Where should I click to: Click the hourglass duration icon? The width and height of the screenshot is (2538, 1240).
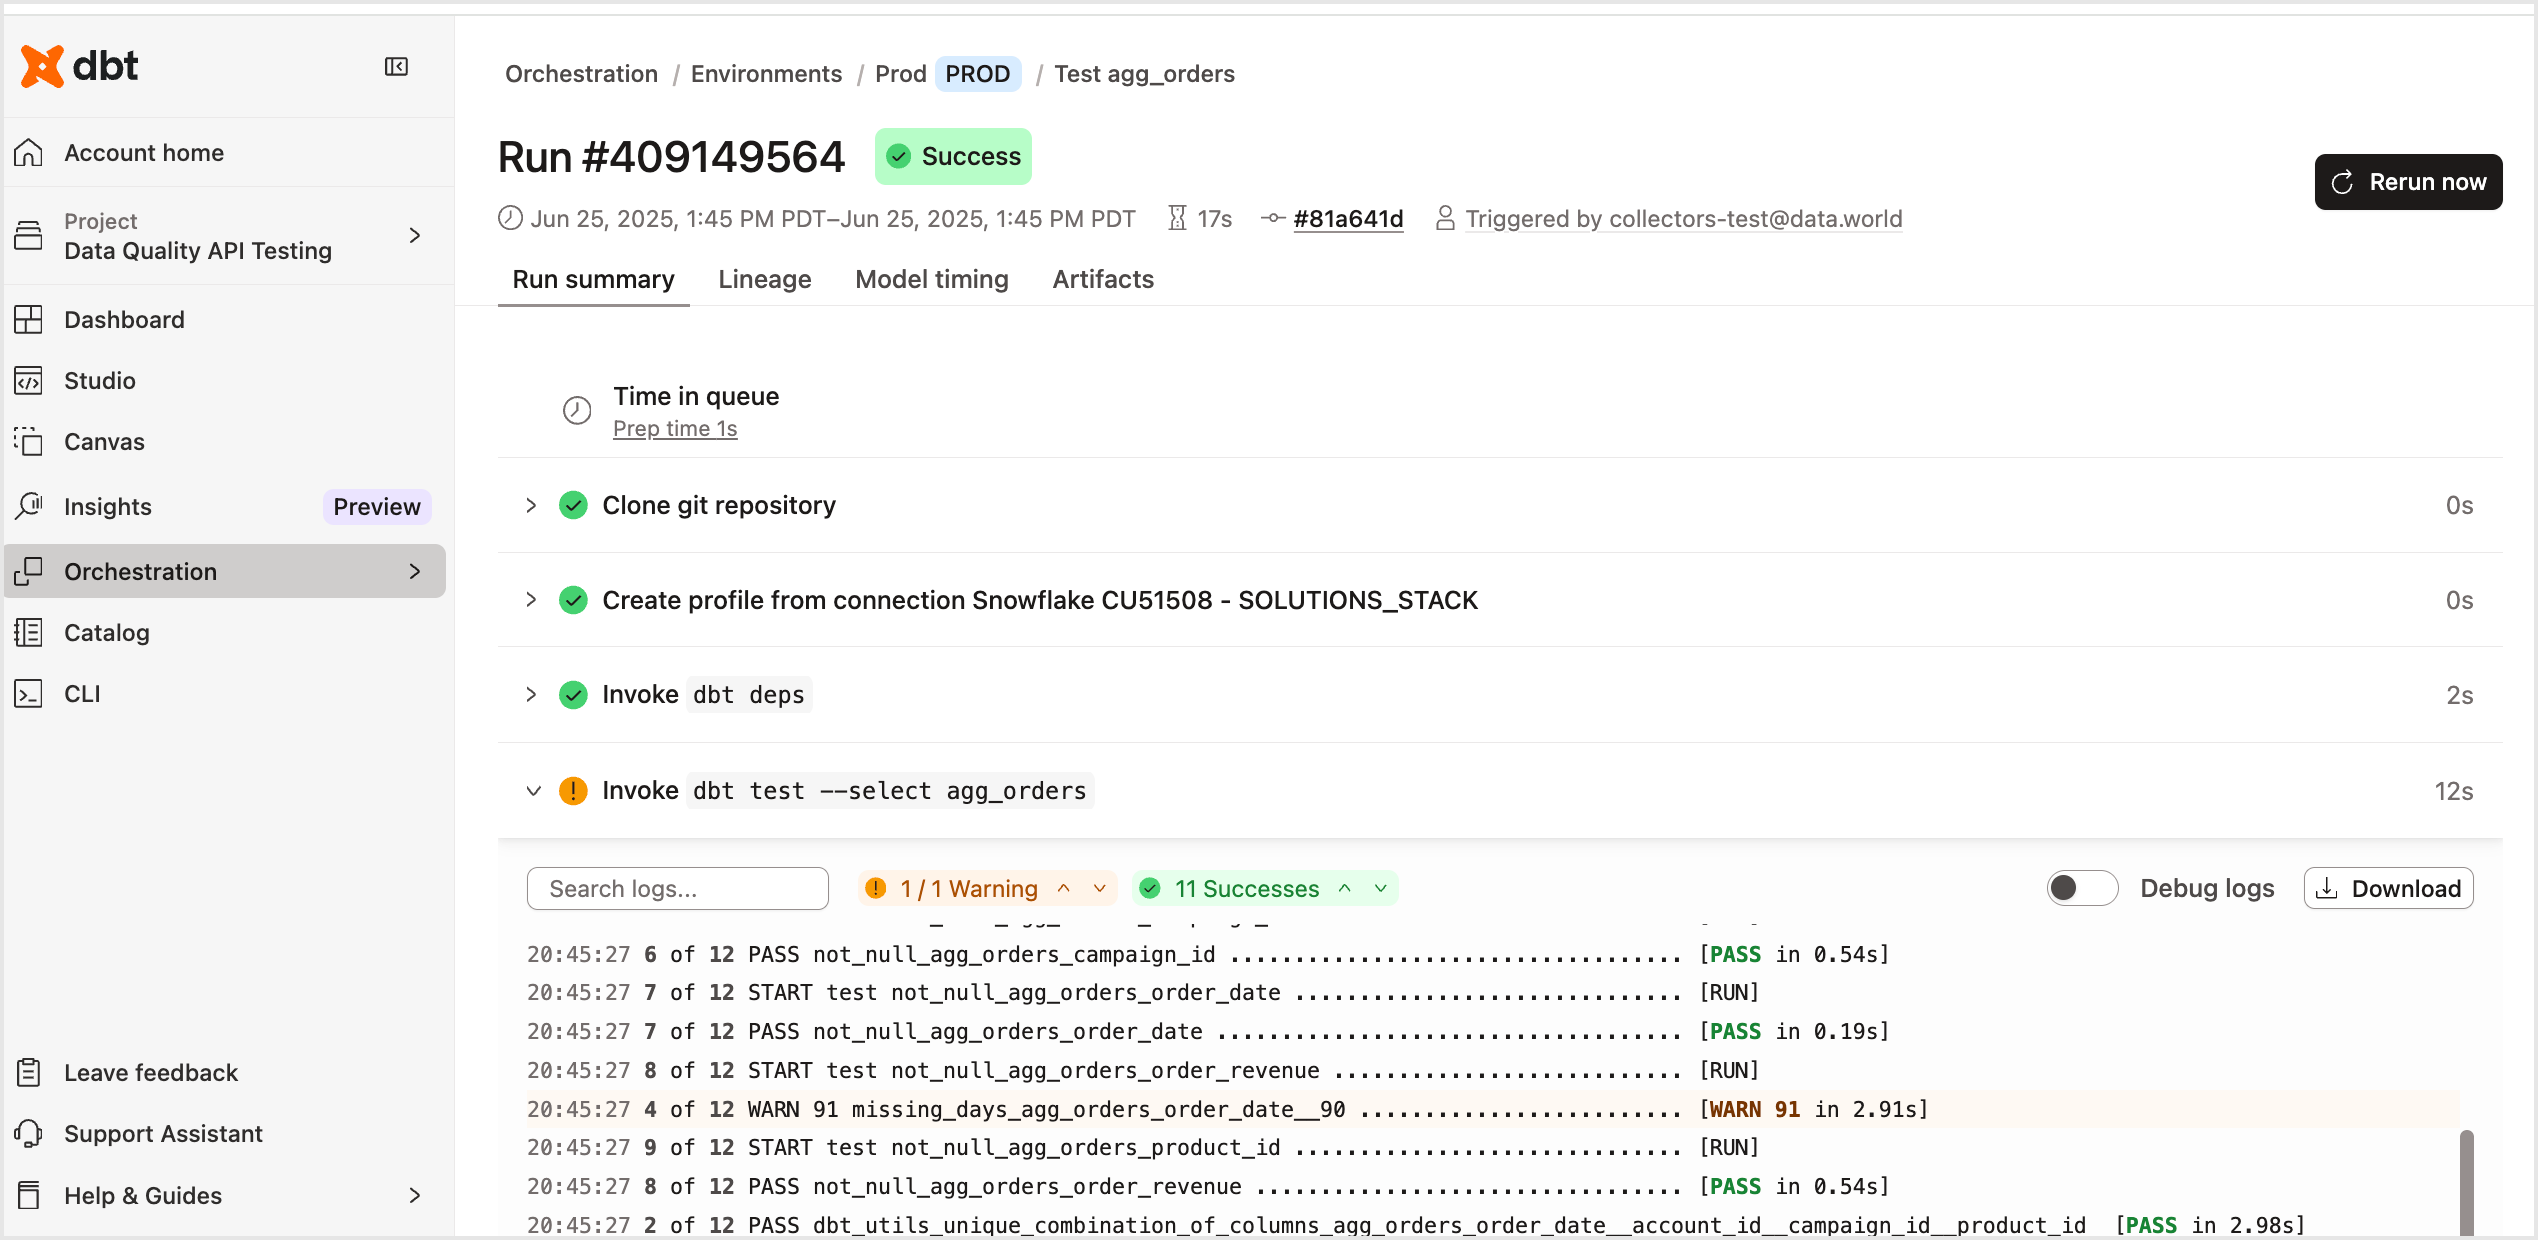click(1177, 218)
